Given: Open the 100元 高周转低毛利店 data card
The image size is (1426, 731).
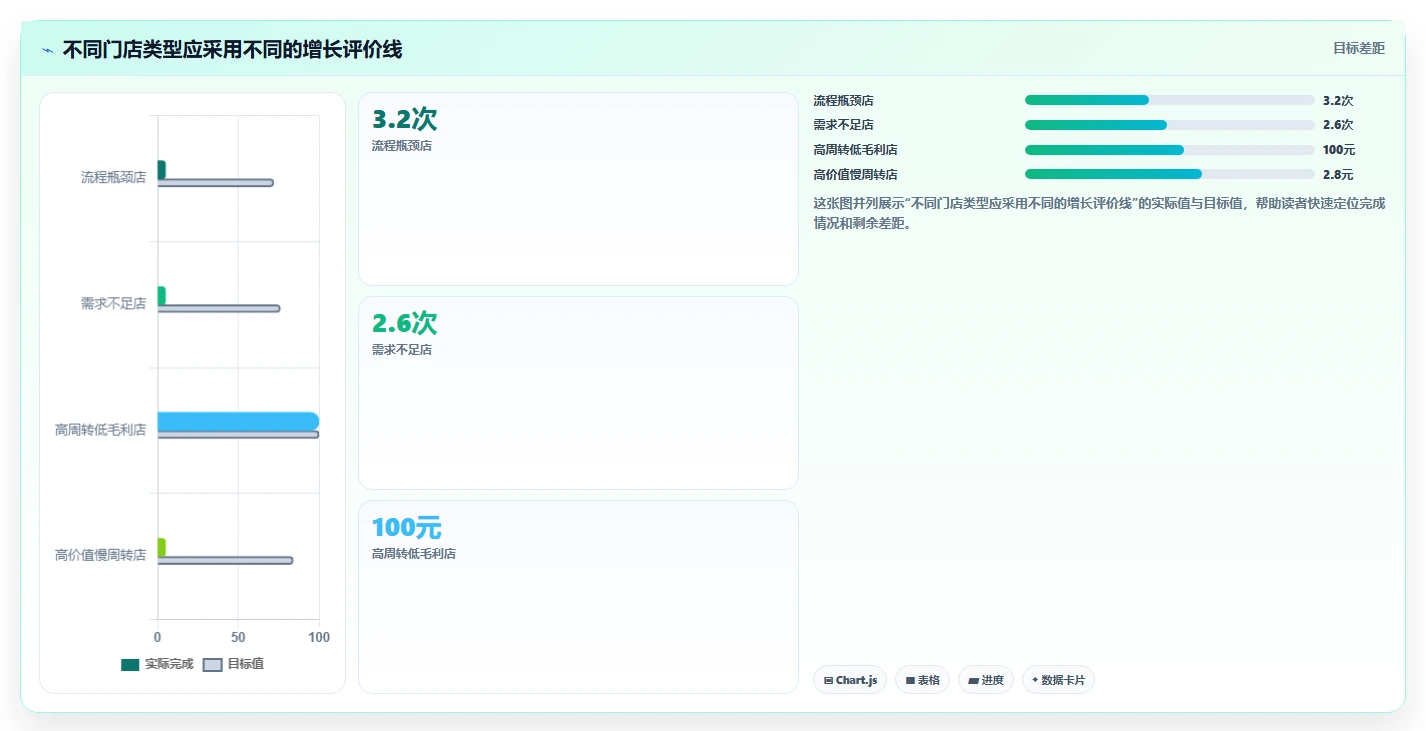Looking at the screenshot, I should tap(578, 597).
